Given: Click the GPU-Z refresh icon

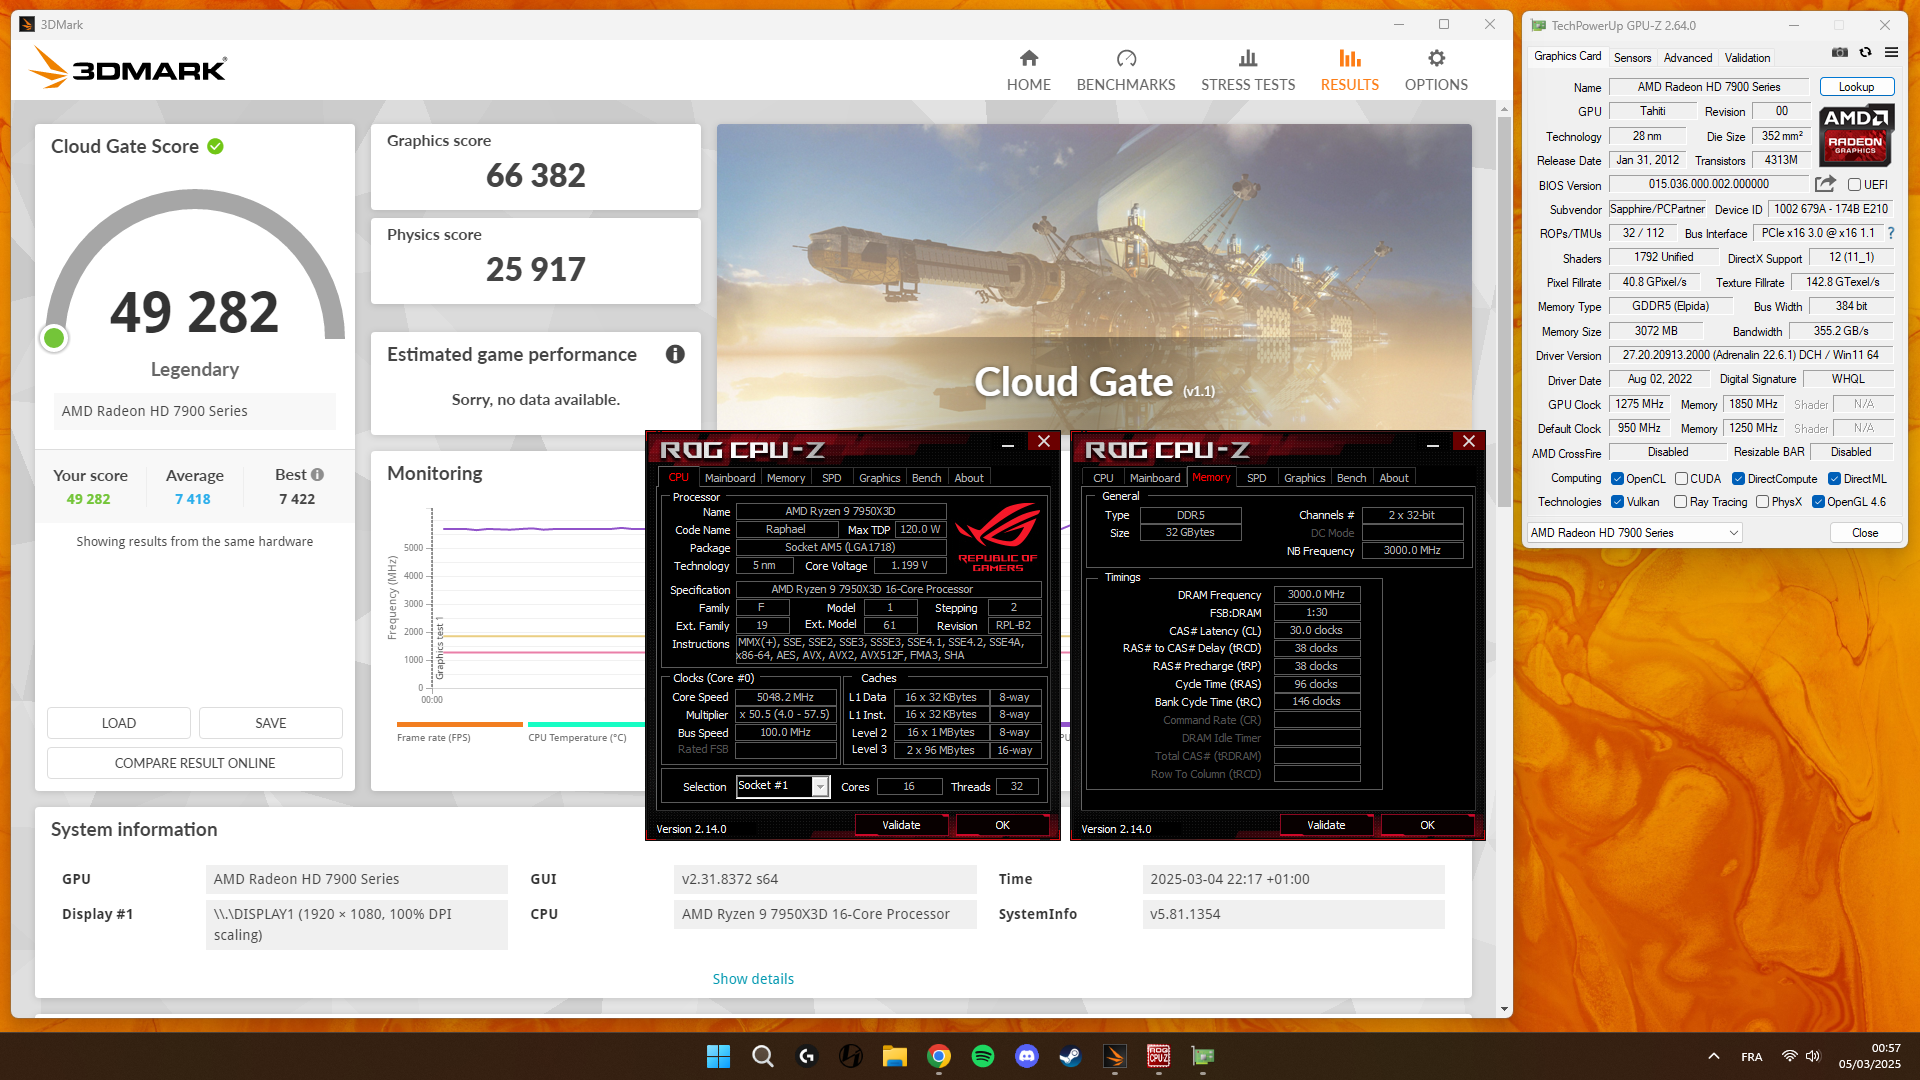Looking at the screenshot, I should coord(1865,52).
